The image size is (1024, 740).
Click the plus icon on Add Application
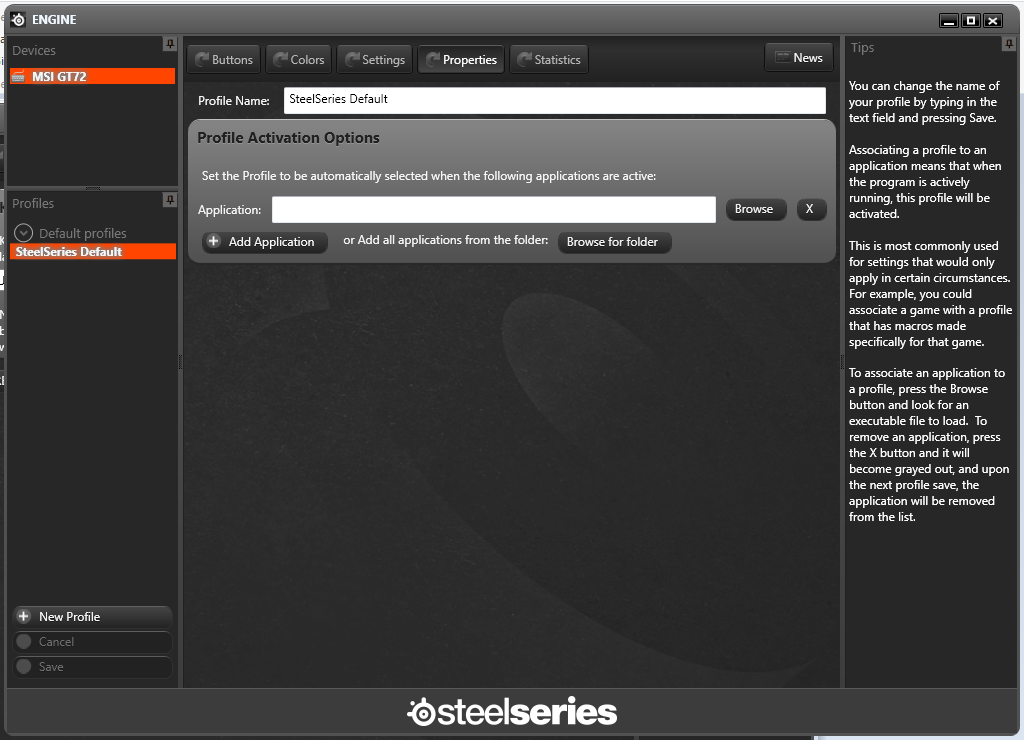pyautogui.click(x=214, y=241)
